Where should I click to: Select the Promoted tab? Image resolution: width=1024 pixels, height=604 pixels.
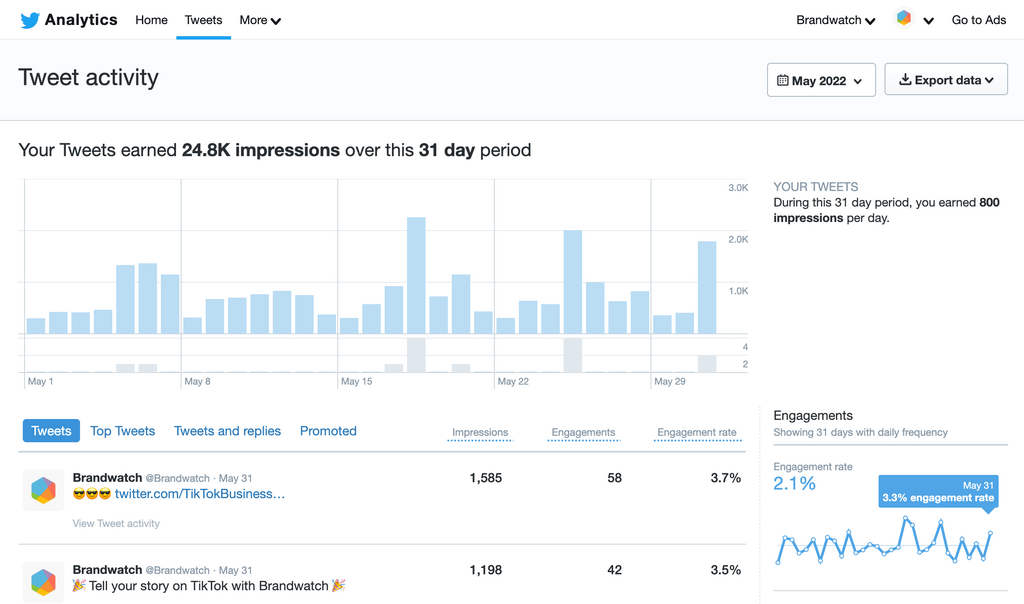[x=328, y=431]
